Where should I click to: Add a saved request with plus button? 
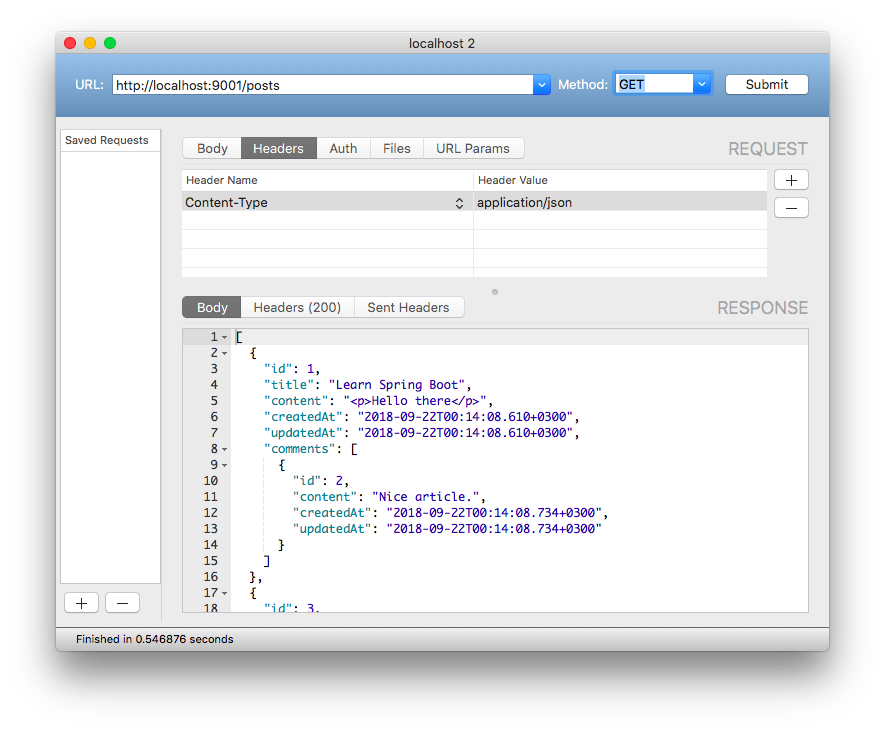(81, 603)
